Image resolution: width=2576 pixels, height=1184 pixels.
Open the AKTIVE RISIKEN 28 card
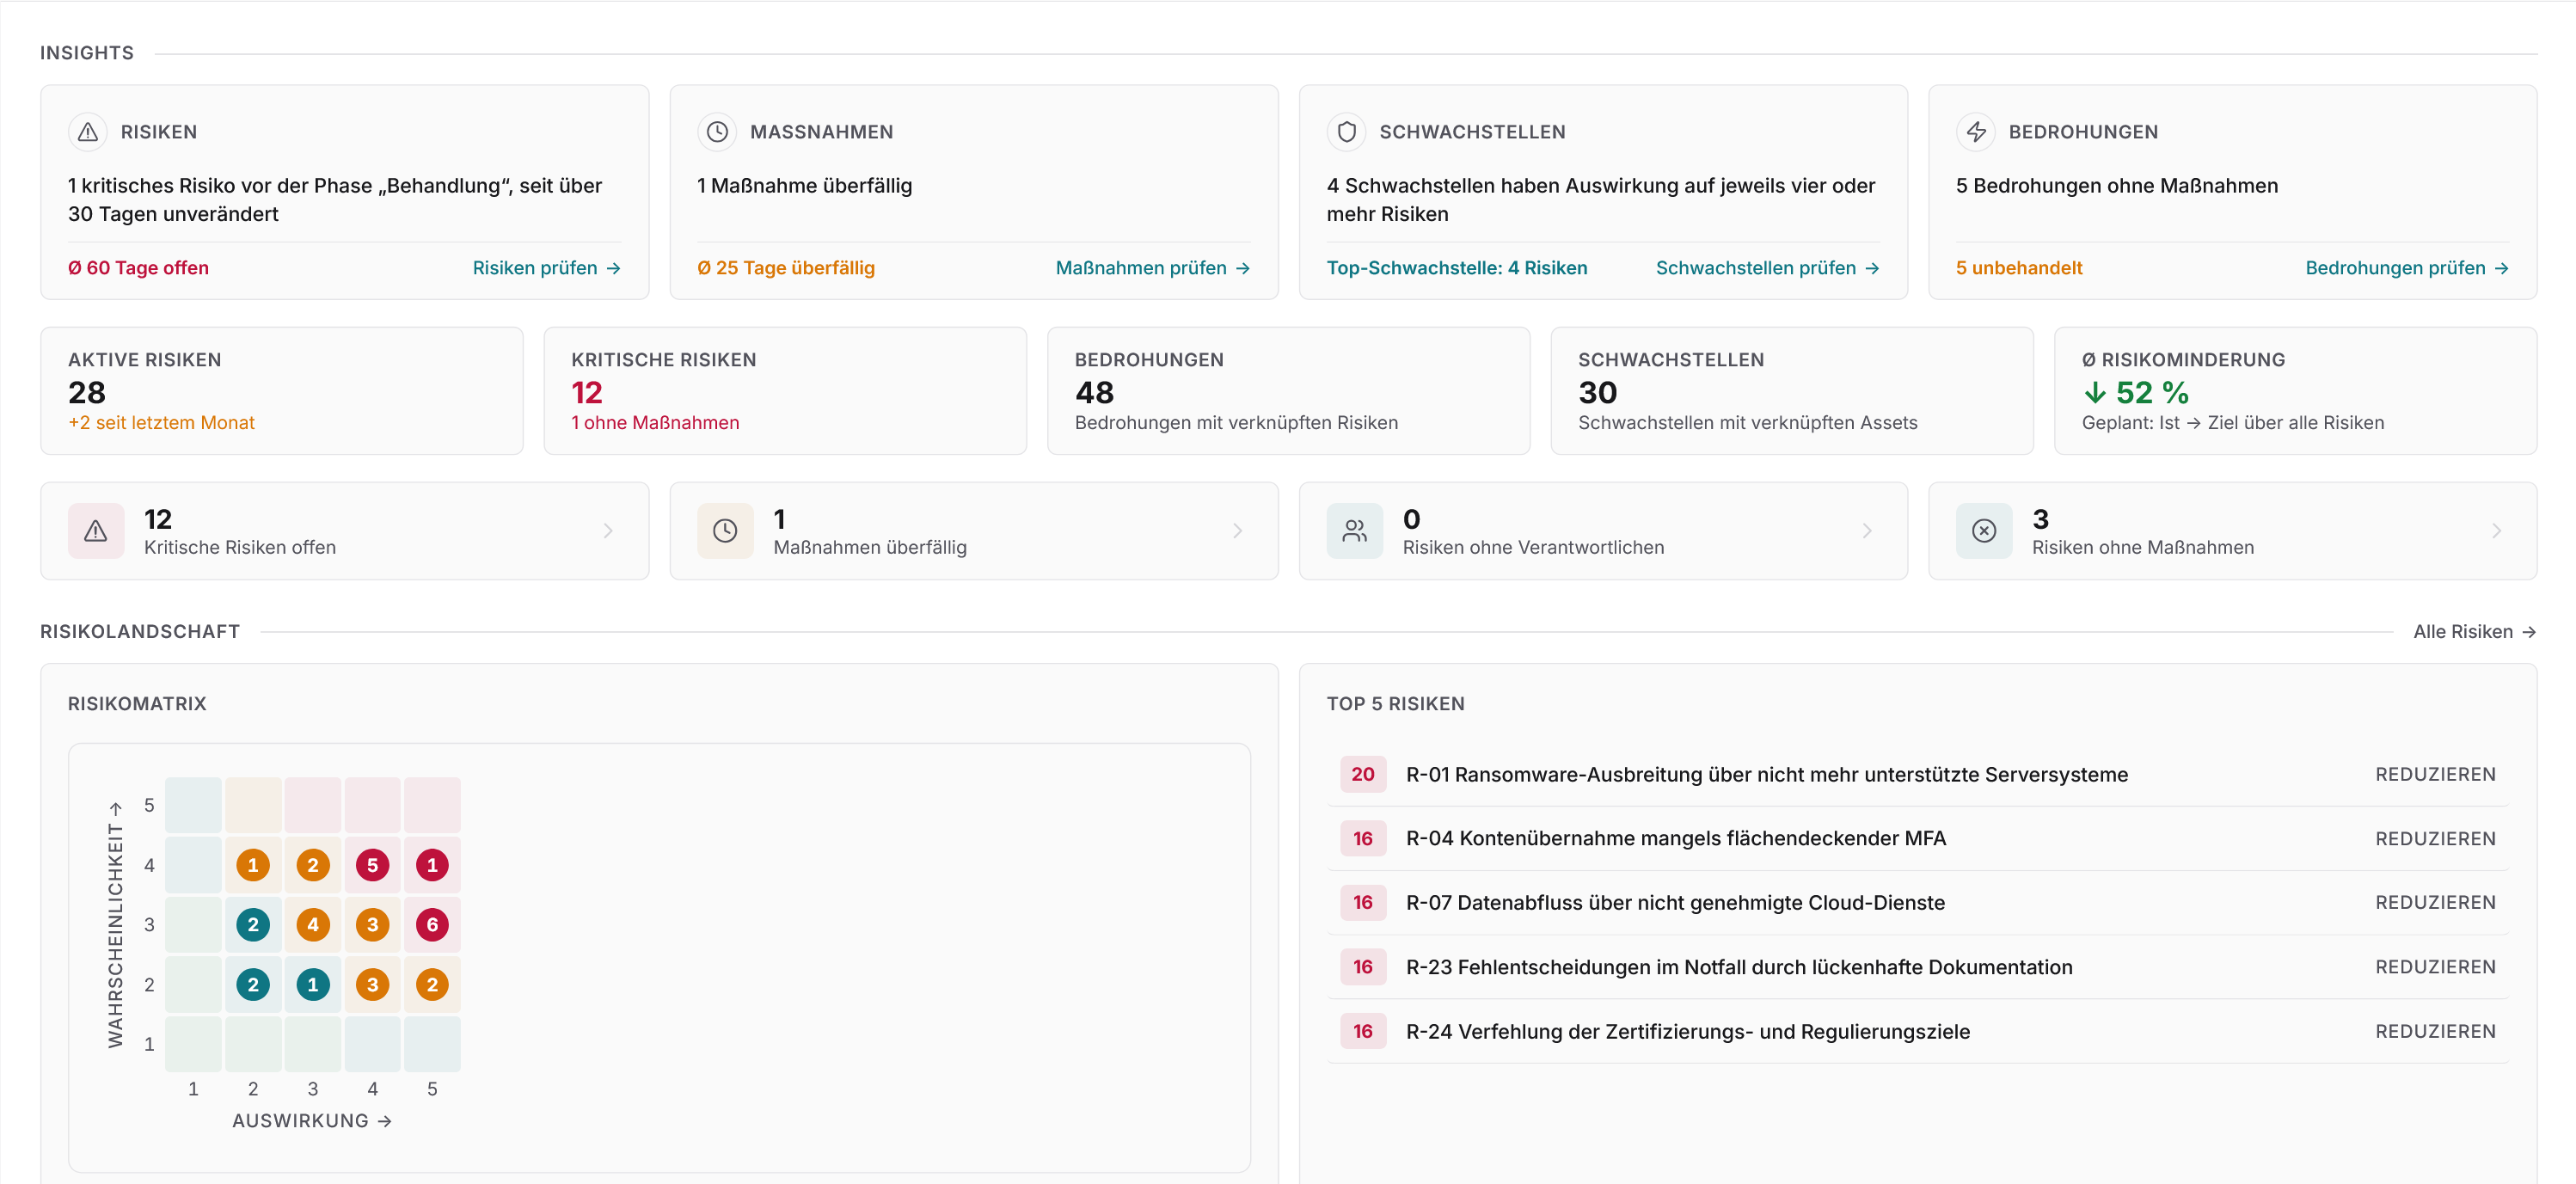click(282, 391)
